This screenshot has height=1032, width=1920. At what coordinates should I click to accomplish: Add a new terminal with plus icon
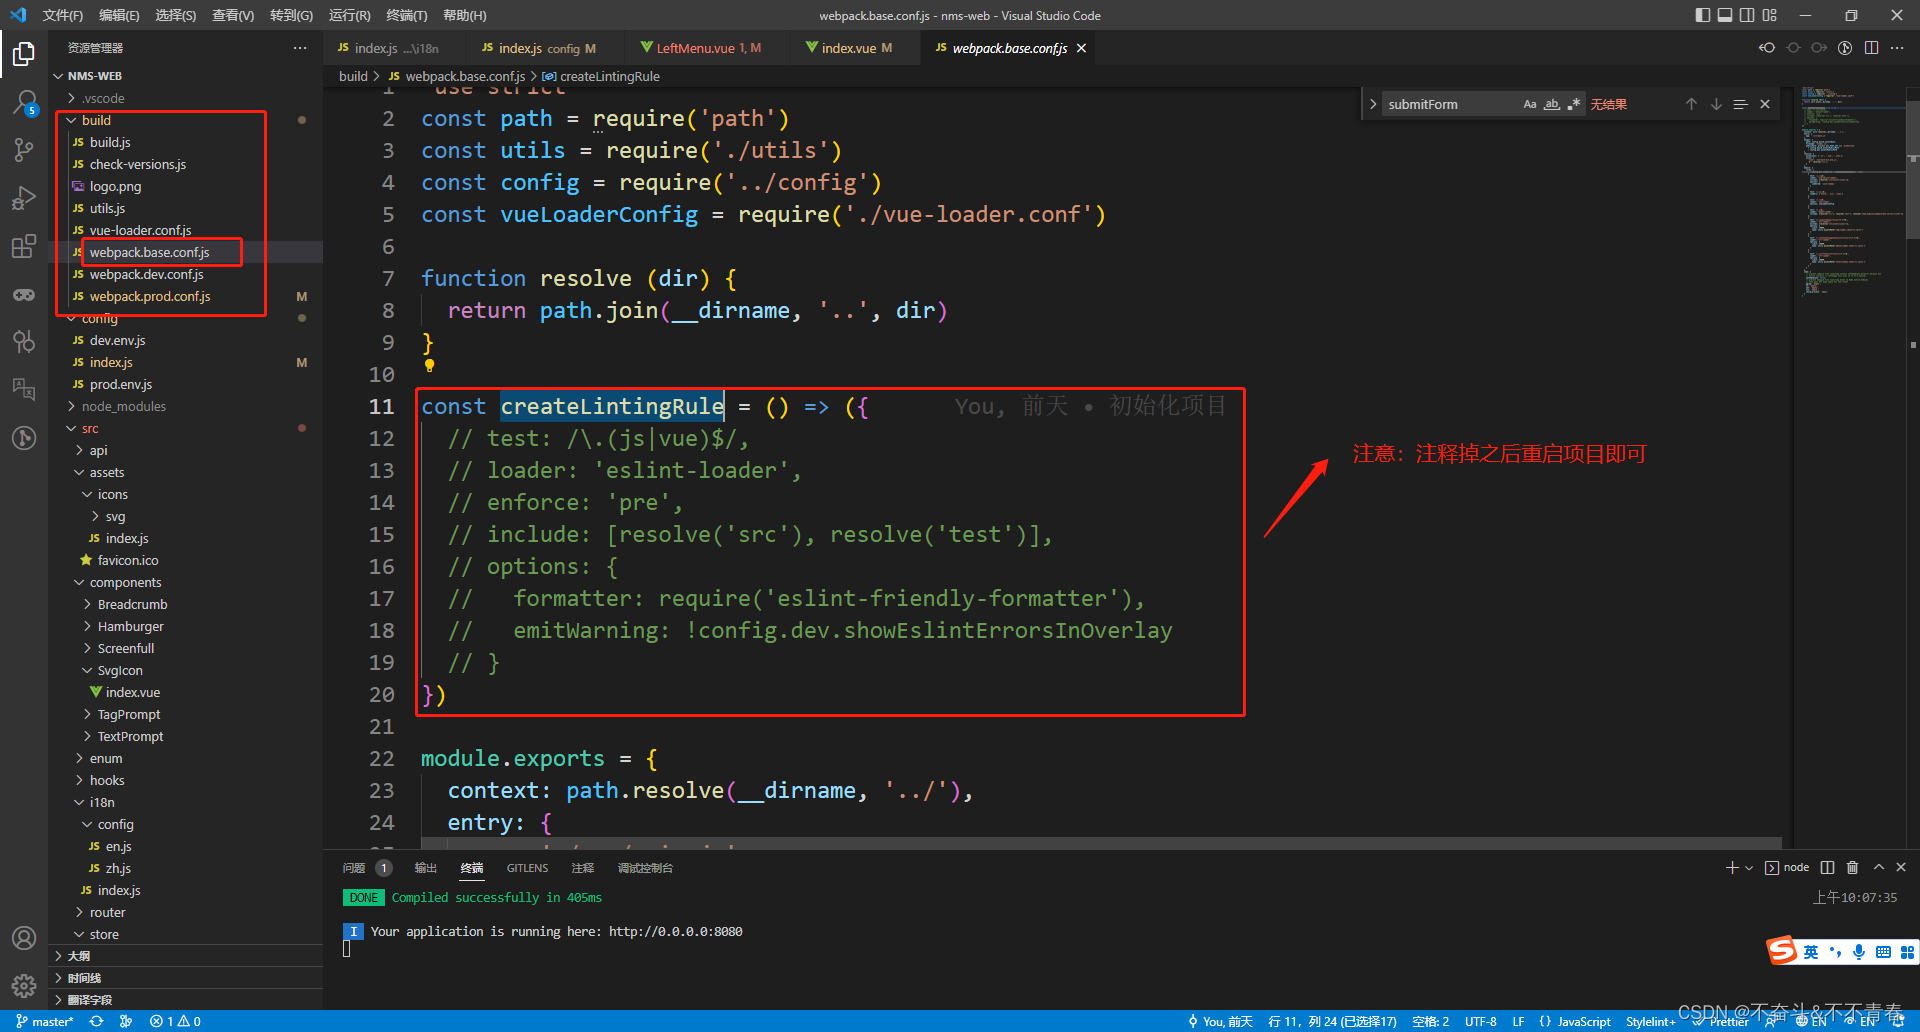pyautogui.click(x=1732, y=868)
